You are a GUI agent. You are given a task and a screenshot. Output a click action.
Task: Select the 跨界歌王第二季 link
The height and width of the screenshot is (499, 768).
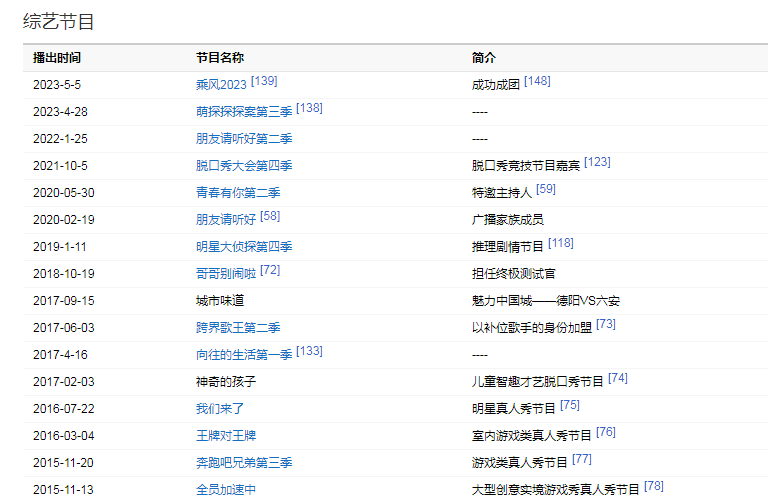pos(238,328)
